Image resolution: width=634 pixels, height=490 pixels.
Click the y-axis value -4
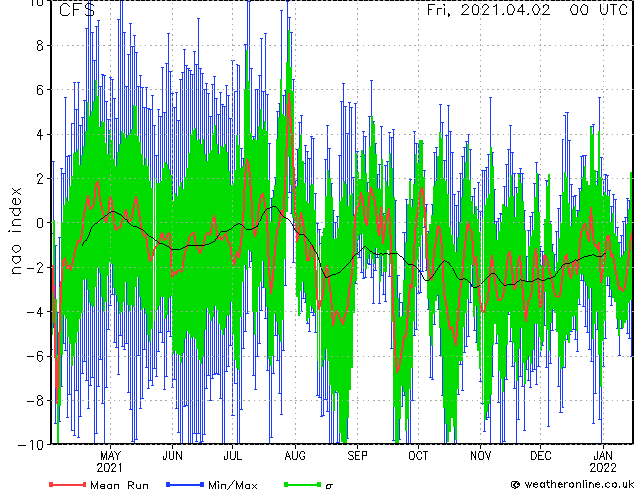[x=35, y=312]
